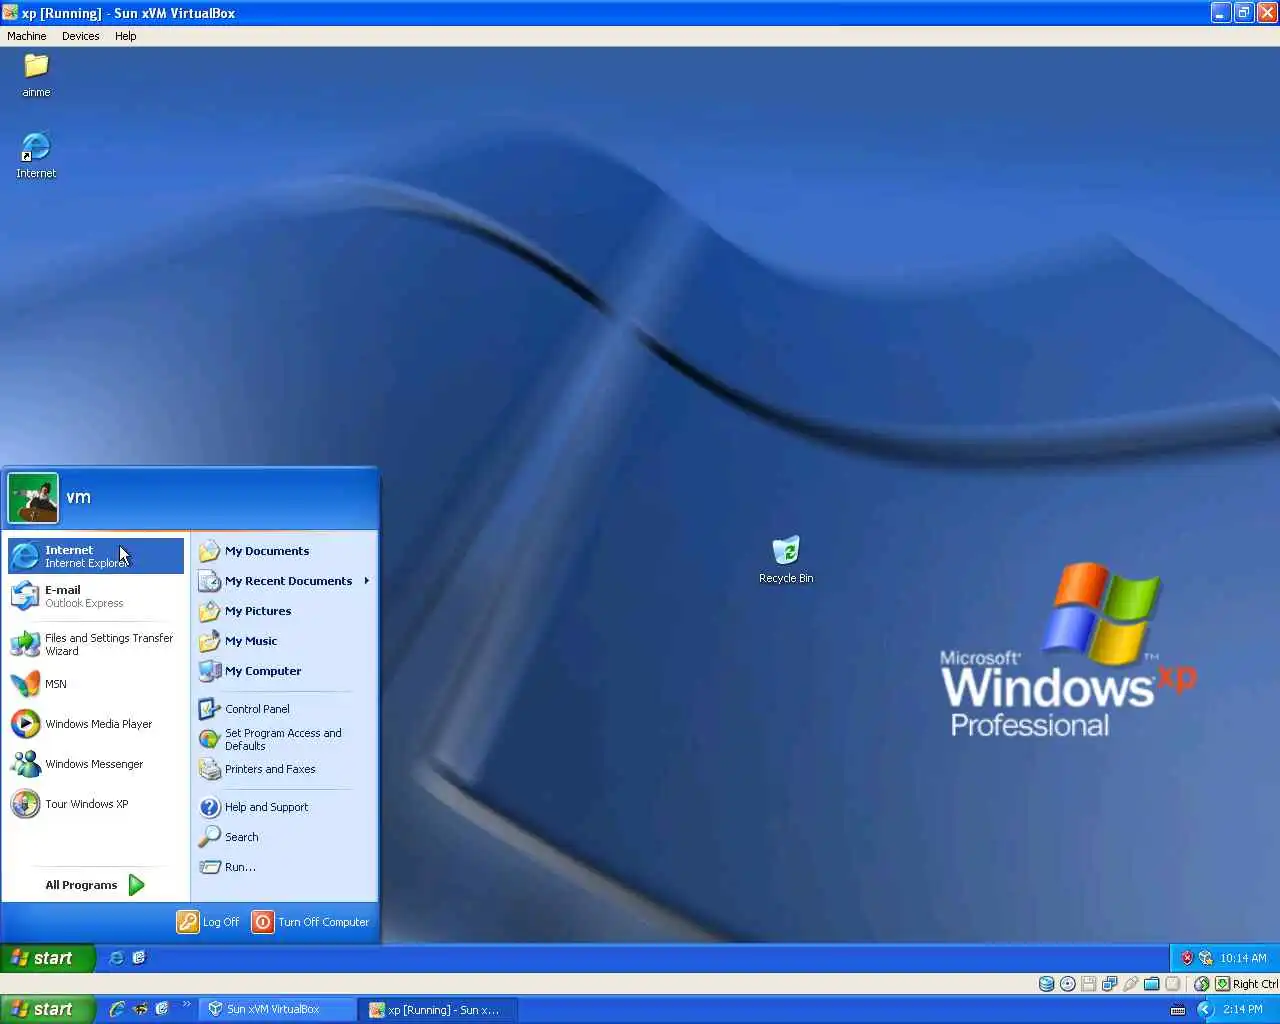Open Files and Settings Transfer Wizard
The image size is (1280, 1024).
coord(96,644)
